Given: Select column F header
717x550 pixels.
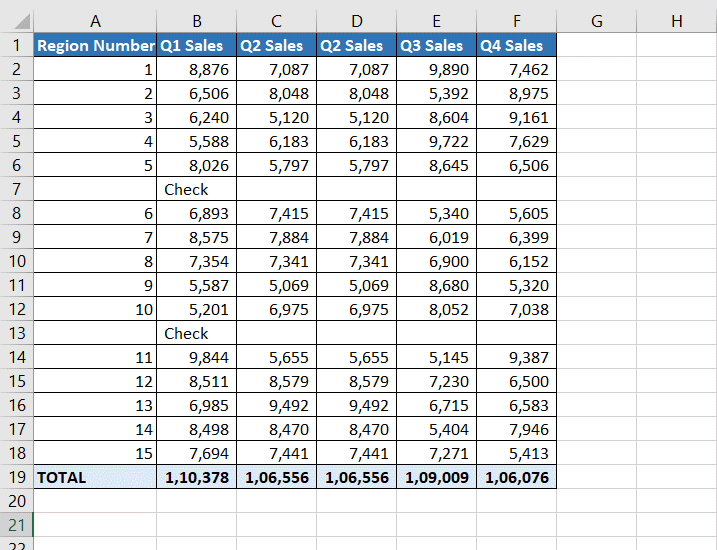Looking at the screenshot, I should [517, 21].
